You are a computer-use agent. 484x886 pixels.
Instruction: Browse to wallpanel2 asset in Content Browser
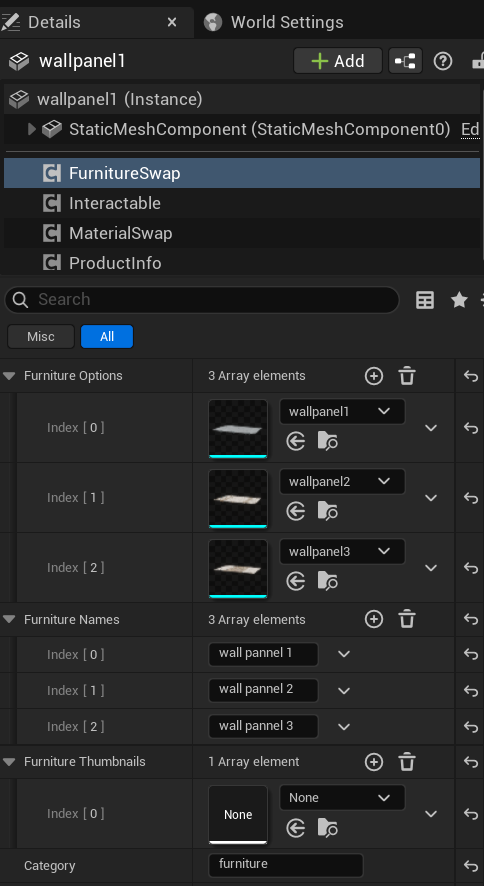(328, 511)
